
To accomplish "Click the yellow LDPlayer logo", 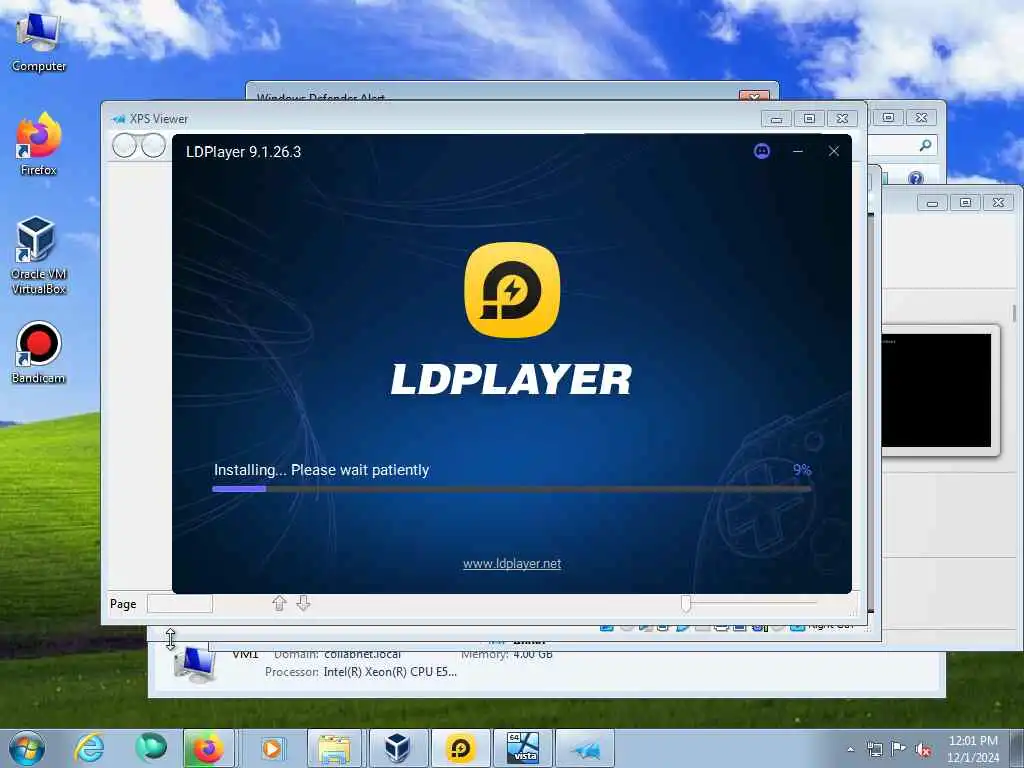I will click(512, 290).
